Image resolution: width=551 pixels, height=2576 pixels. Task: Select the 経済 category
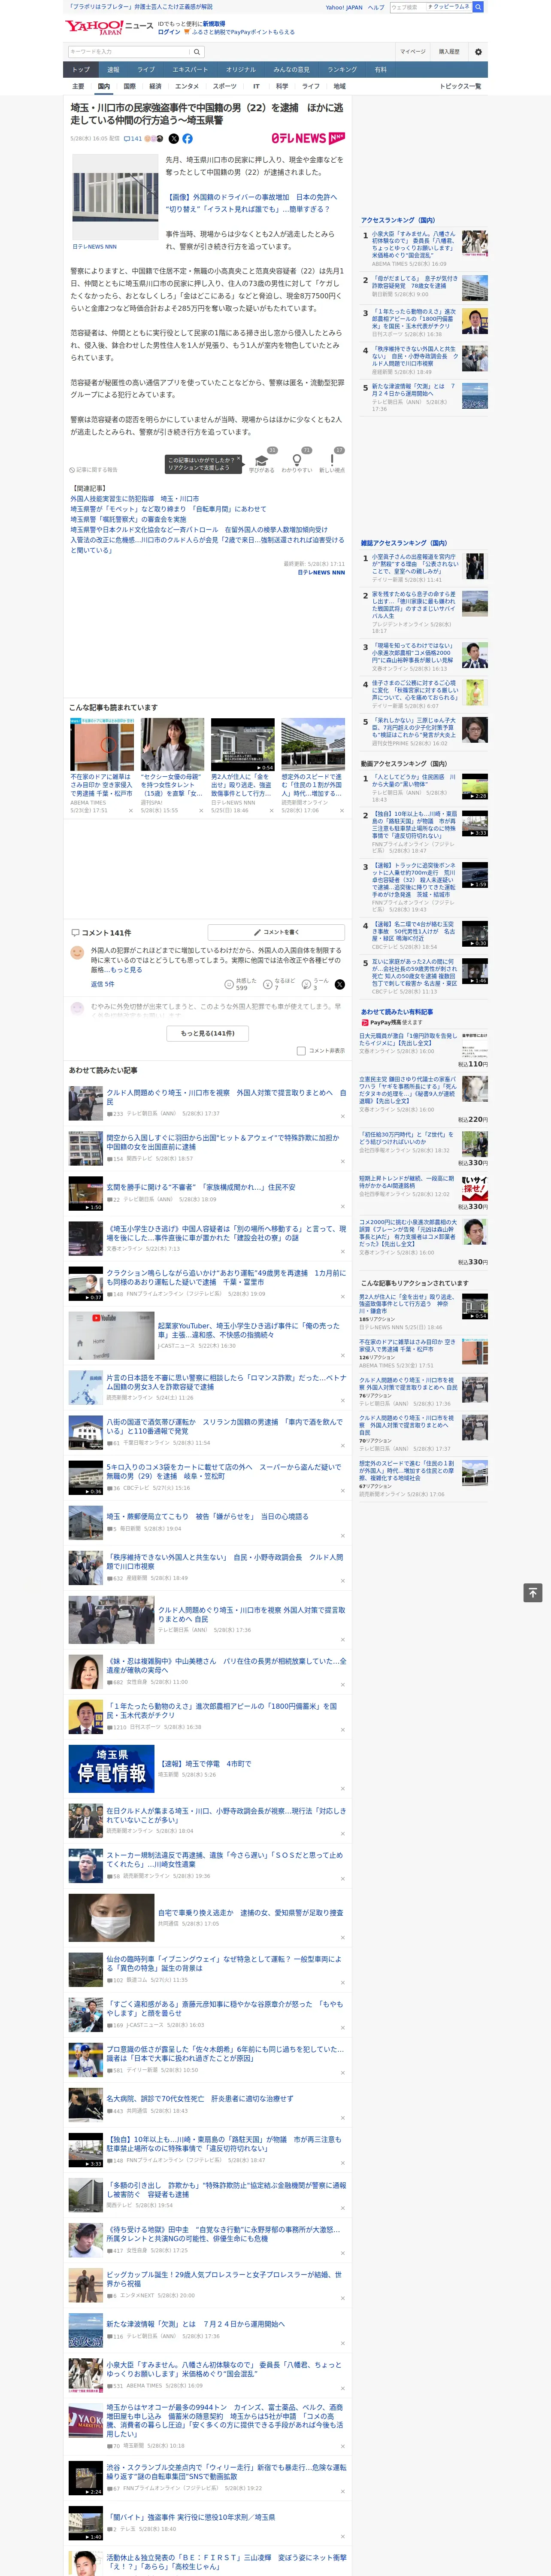click(x=155, y=86)
